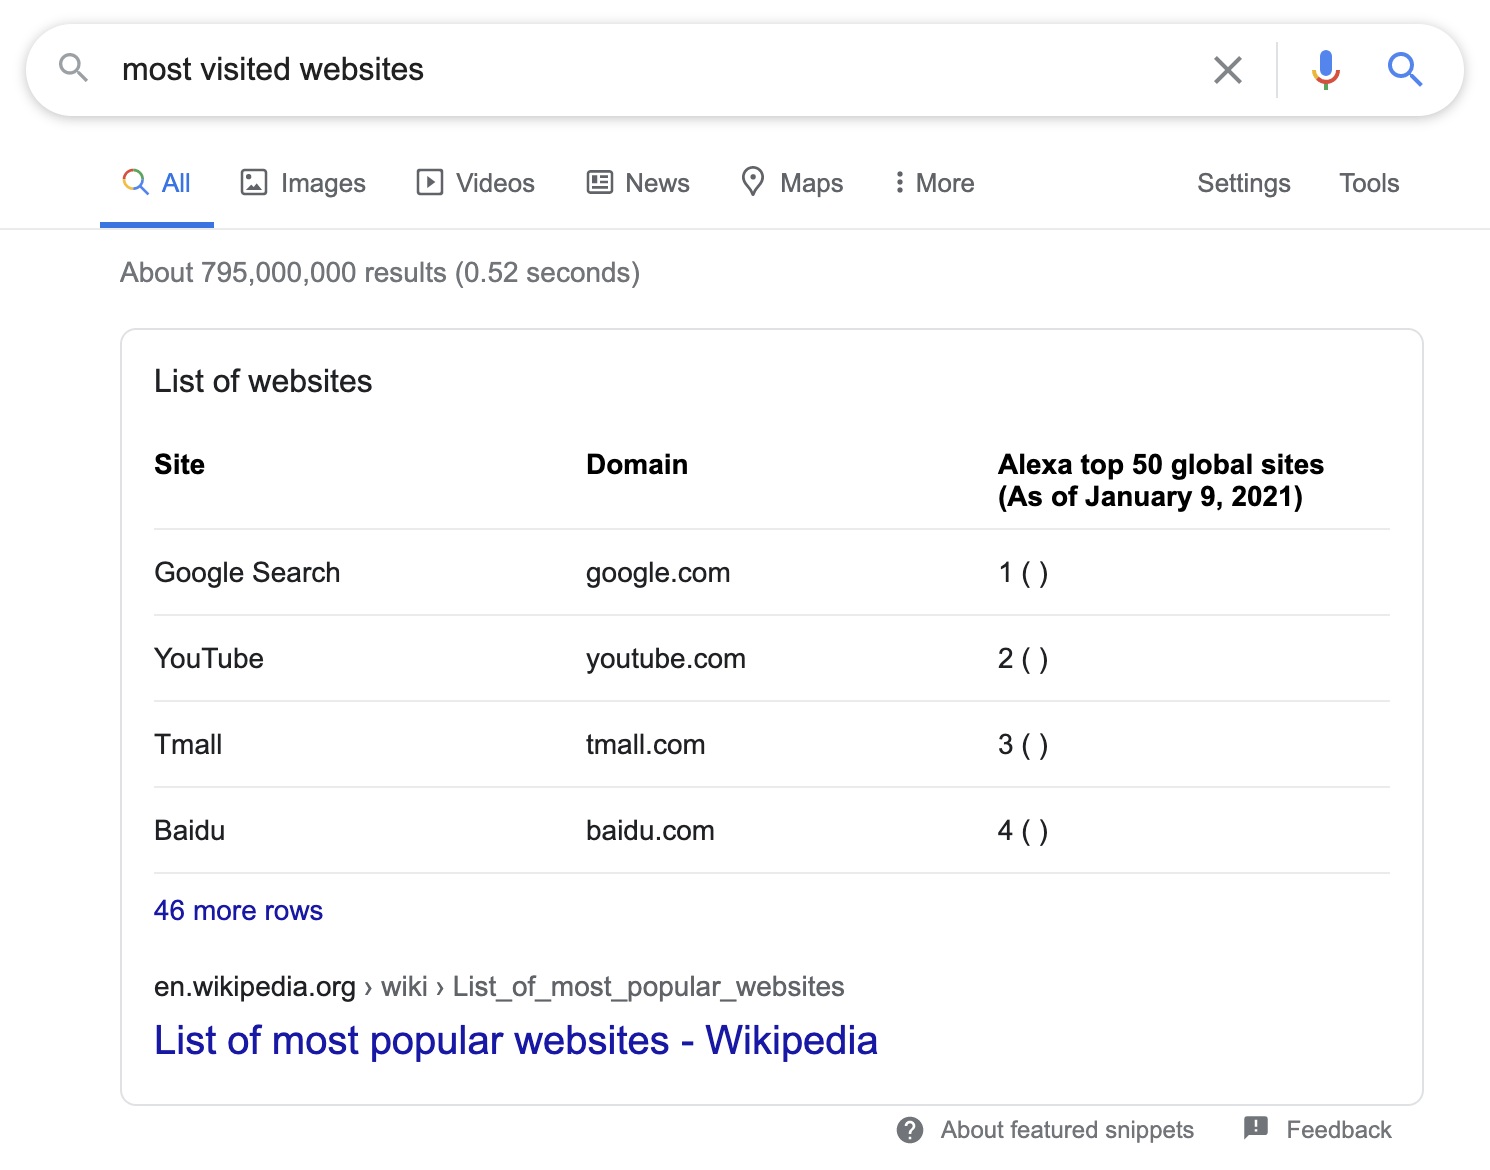Click the gray magnifier icon in the search box

click(73, 68)
